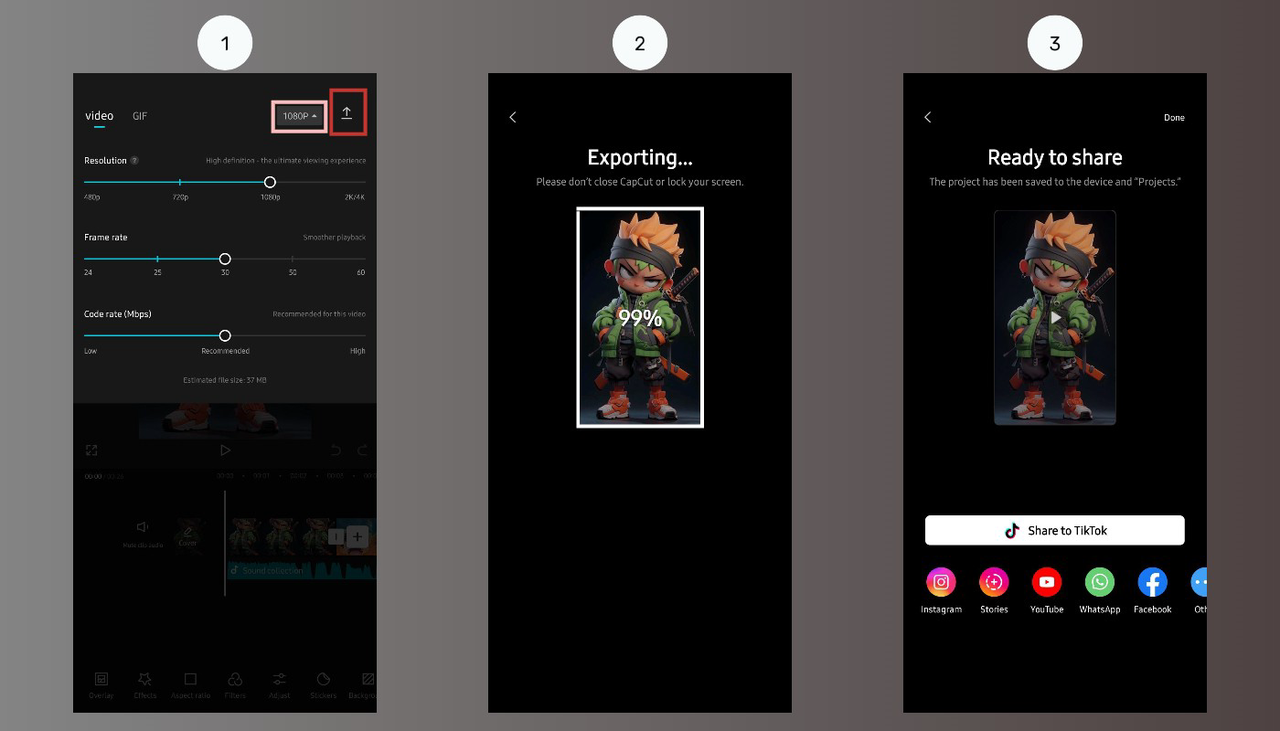
Task: Switch to the GIF tab
Action: point(139,116)
